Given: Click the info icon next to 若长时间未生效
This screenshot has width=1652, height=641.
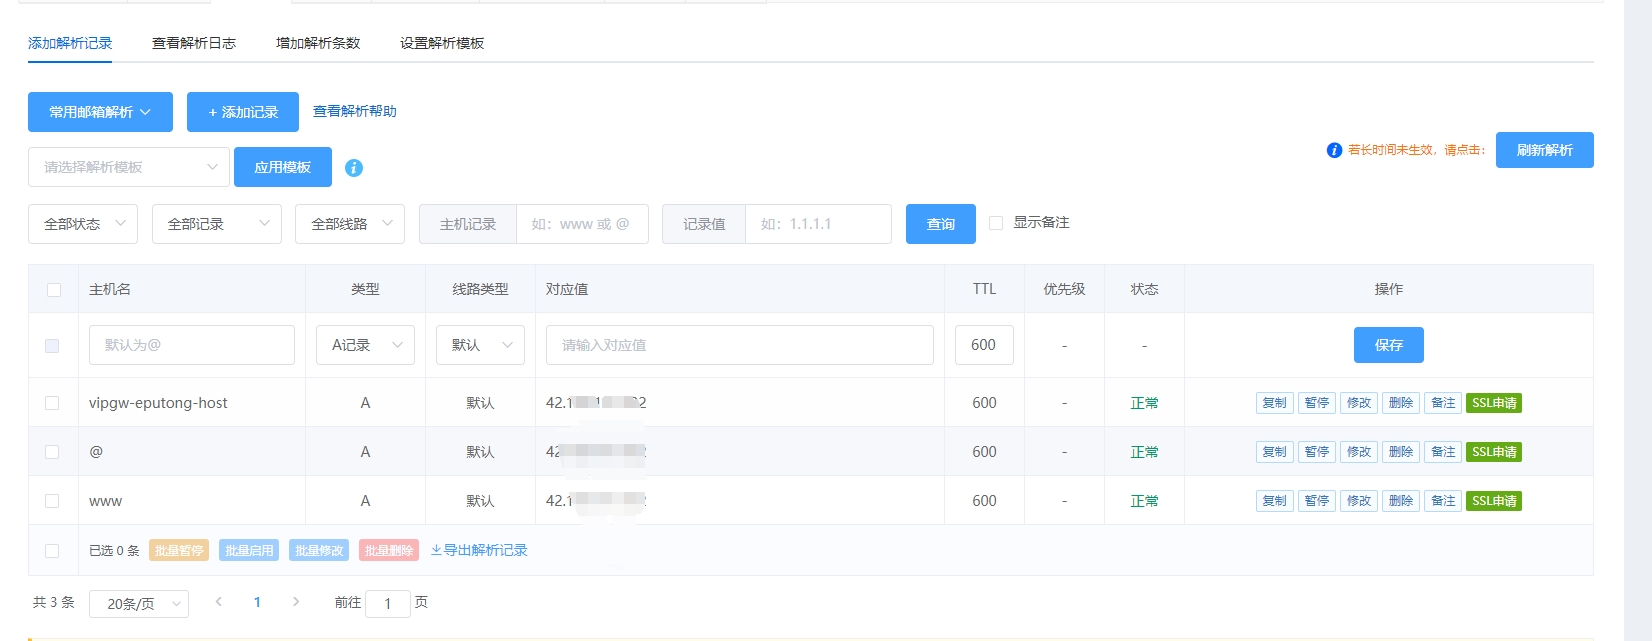Looking at the screenshot, I should coord(1334,150).
